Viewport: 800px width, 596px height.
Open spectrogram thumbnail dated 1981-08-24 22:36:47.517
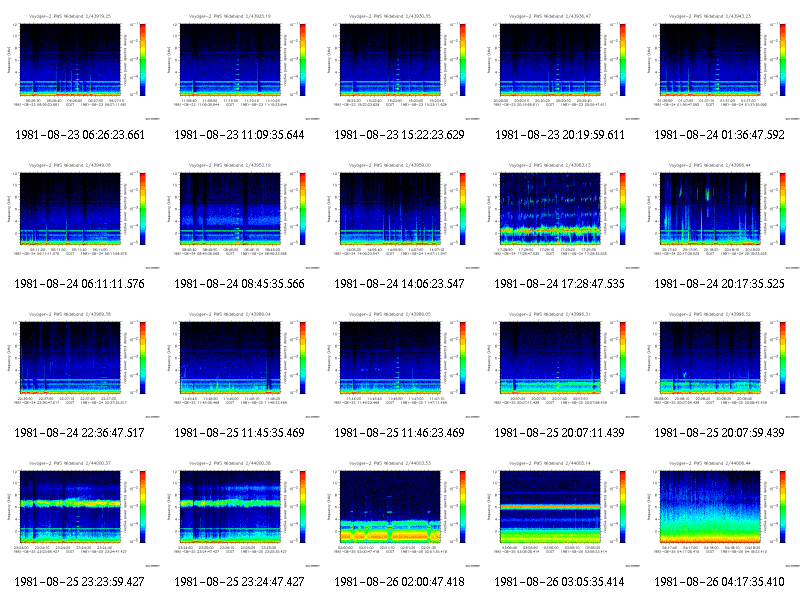point(80,364)
